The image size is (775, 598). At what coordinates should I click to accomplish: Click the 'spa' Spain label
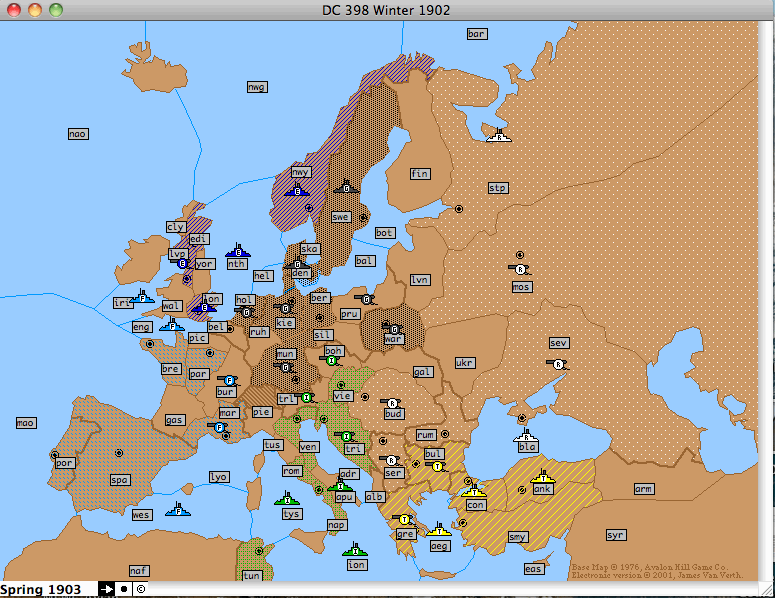coord(120,479)
